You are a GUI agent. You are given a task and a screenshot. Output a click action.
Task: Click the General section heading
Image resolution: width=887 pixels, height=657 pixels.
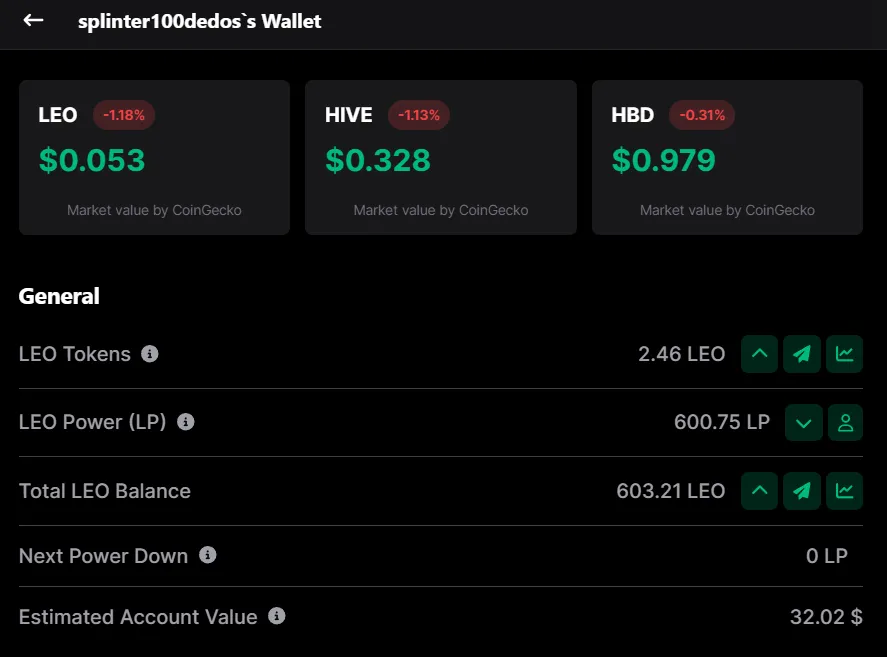click(59, 296)
